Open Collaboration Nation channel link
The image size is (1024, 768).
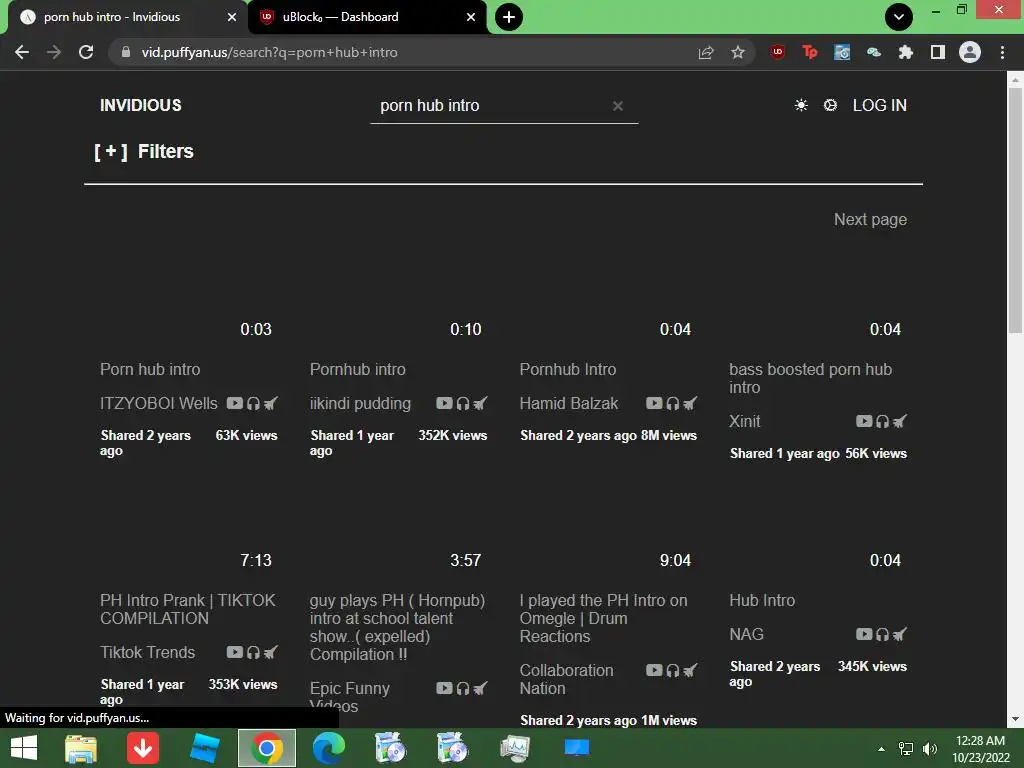point(566,679)
